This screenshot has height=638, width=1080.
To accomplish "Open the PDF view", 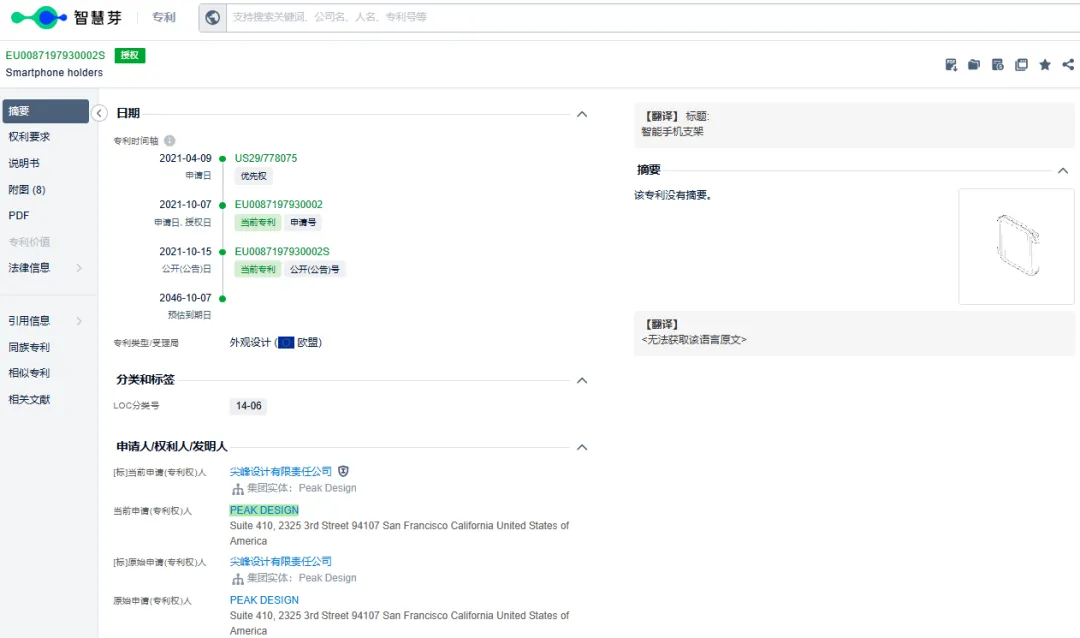I will pyautogui.click(x=19, y=216).
